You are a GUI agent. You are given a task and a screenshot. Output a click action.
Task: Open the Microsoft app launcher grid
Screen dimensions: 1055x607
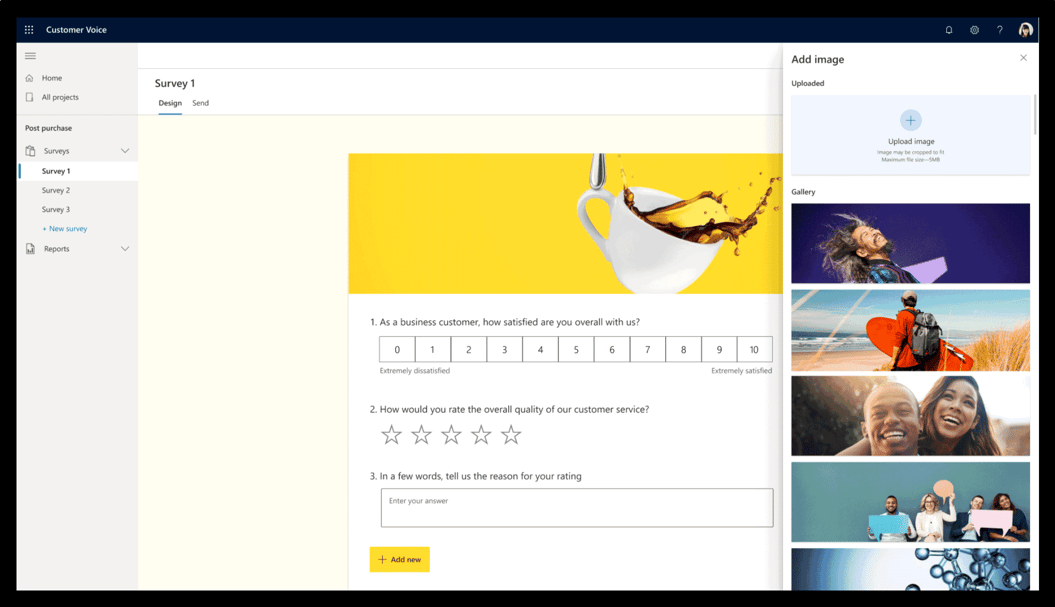(x=29, y=29)
